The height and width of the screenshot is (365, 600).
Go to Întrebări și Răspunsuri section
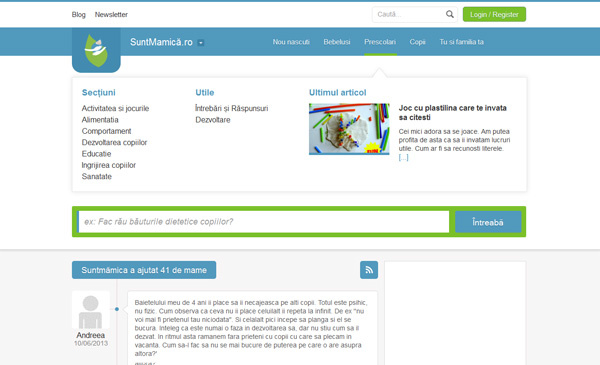232,108
